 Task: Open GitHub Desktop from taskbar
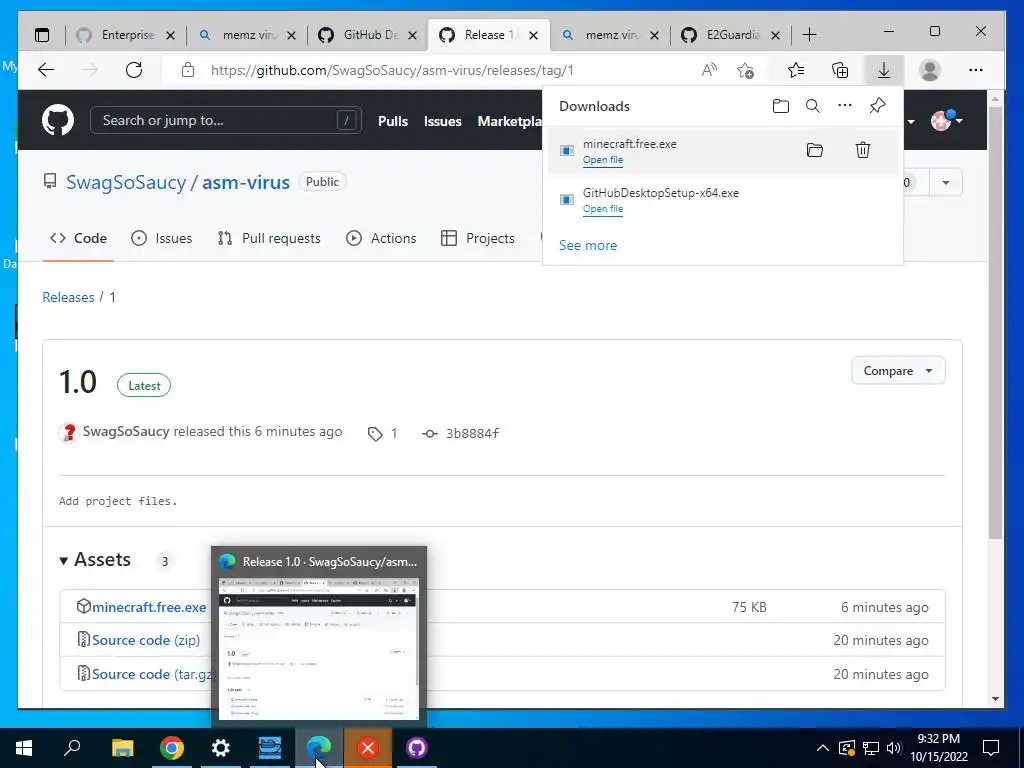417,748
